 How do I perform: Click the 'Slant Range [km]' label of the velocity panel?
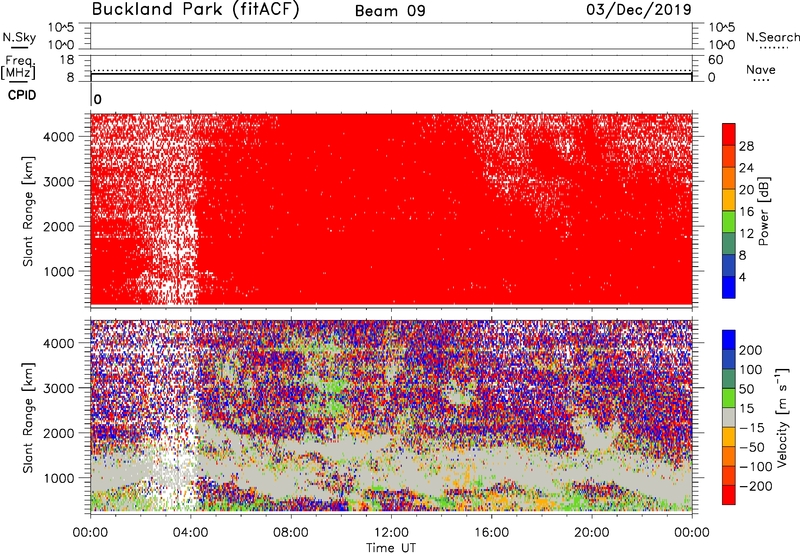pyautogui.click(x=28, y=417)
